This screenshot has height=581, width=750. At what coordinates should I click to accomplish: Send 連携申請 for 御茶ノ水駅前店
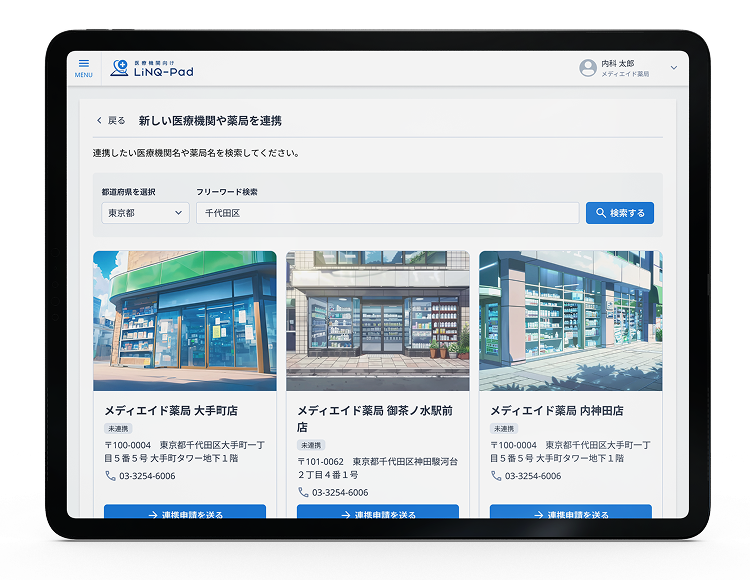(x=377, y=512)
